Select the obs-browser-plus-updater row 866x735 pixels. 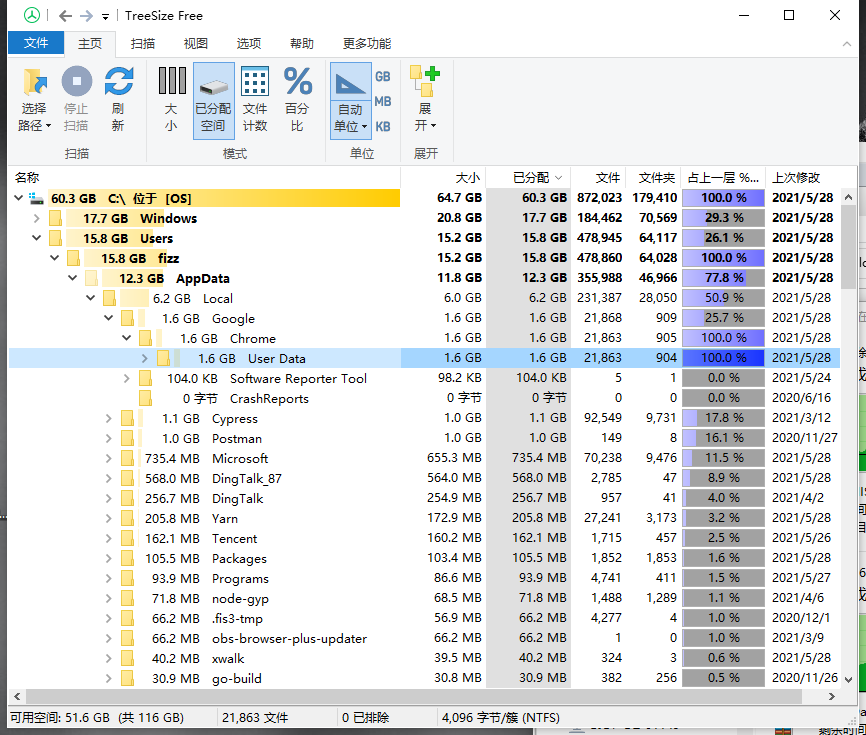(424, 638)
